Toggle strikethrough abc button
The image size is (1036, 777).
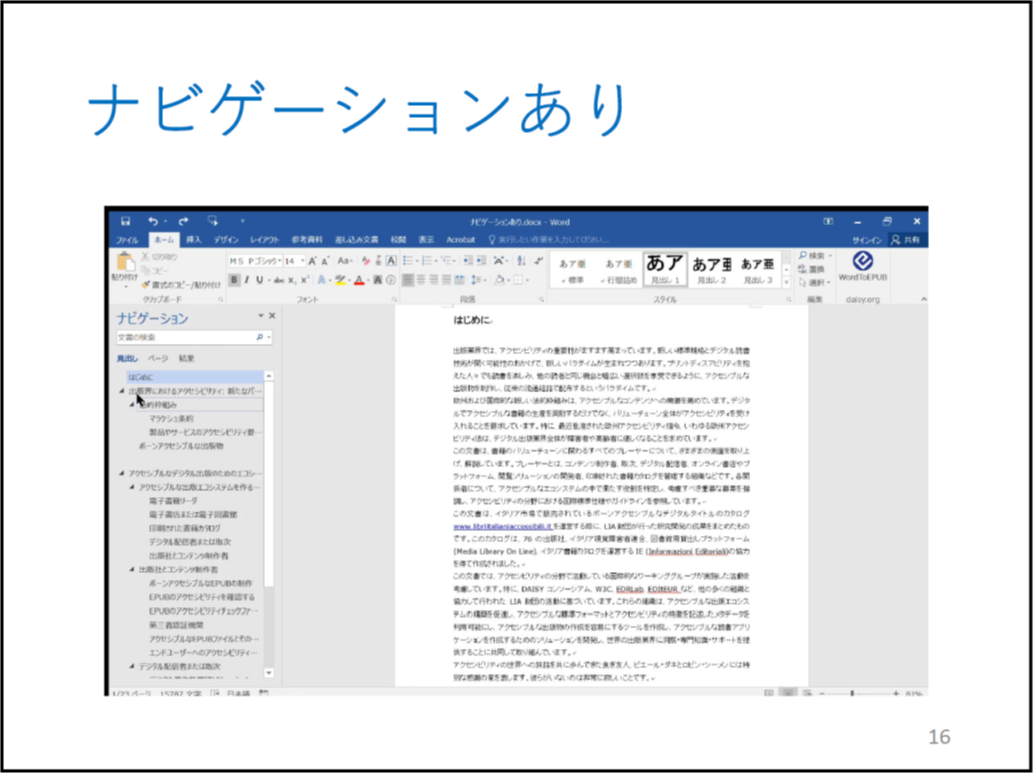(279, 280)
